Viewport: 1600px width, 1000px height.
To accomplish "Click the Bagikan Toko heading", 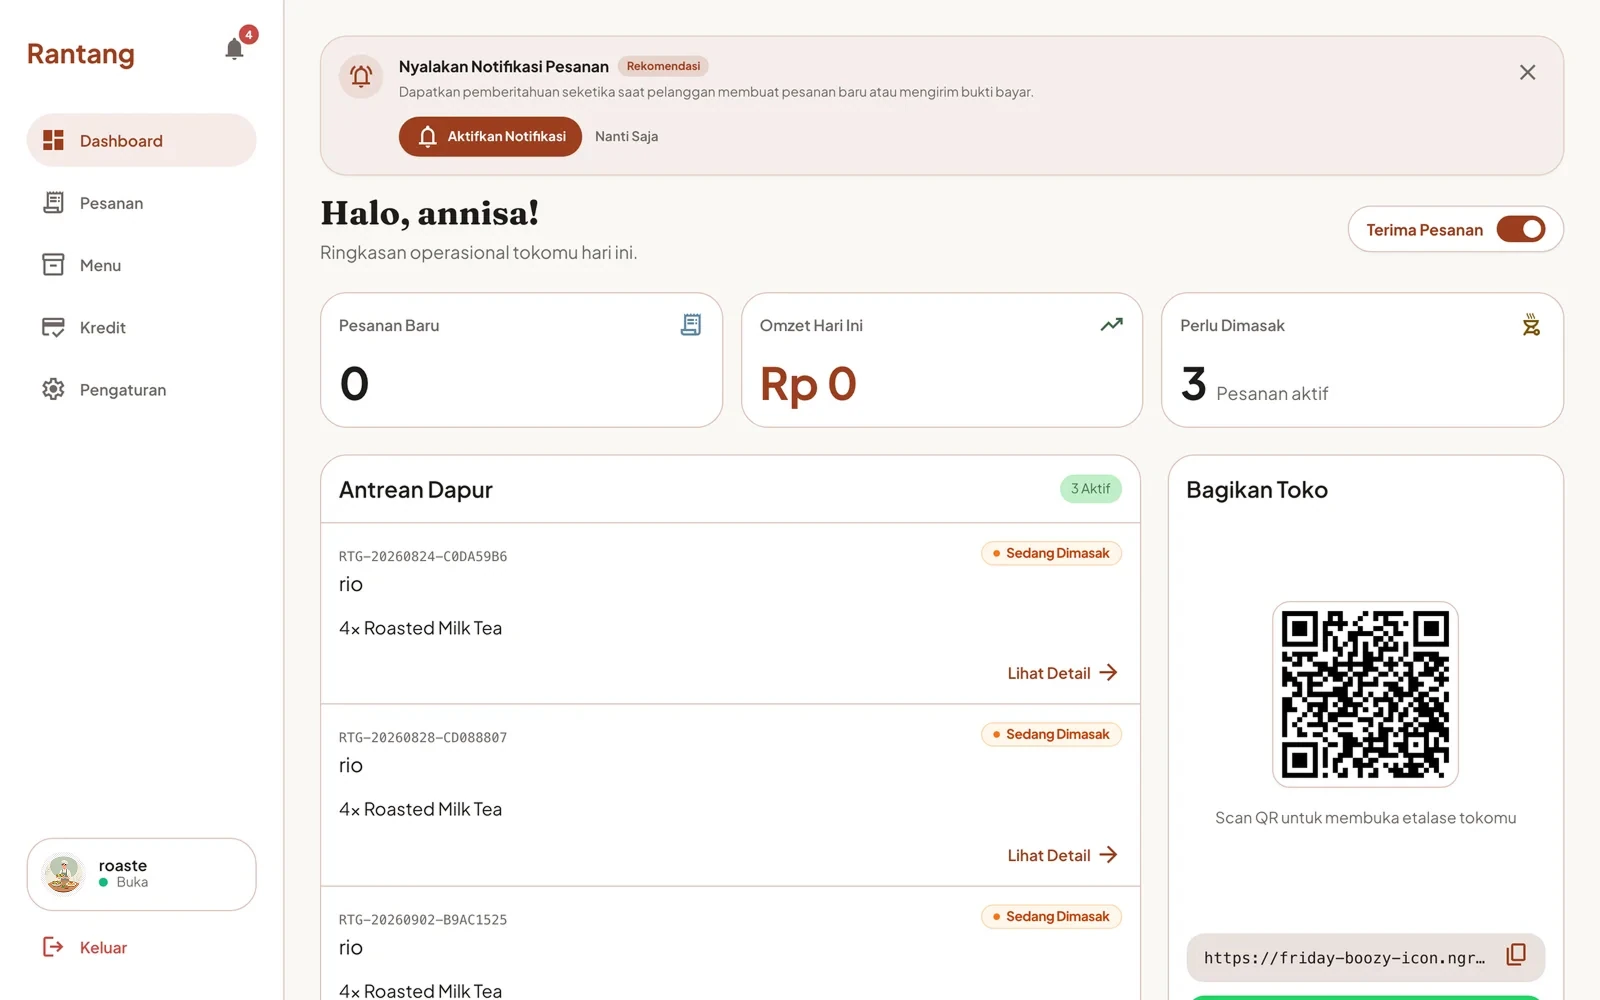I will point(1257,490).
